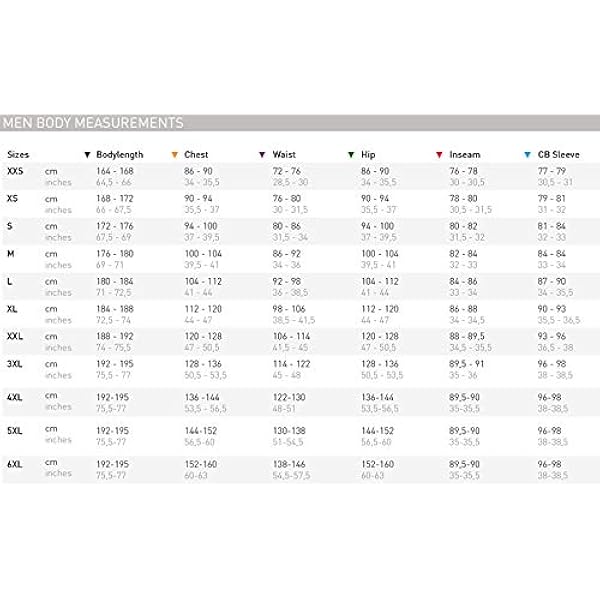Select the 5XL size row label
The image size is (600, 600).
coord(15,429)
